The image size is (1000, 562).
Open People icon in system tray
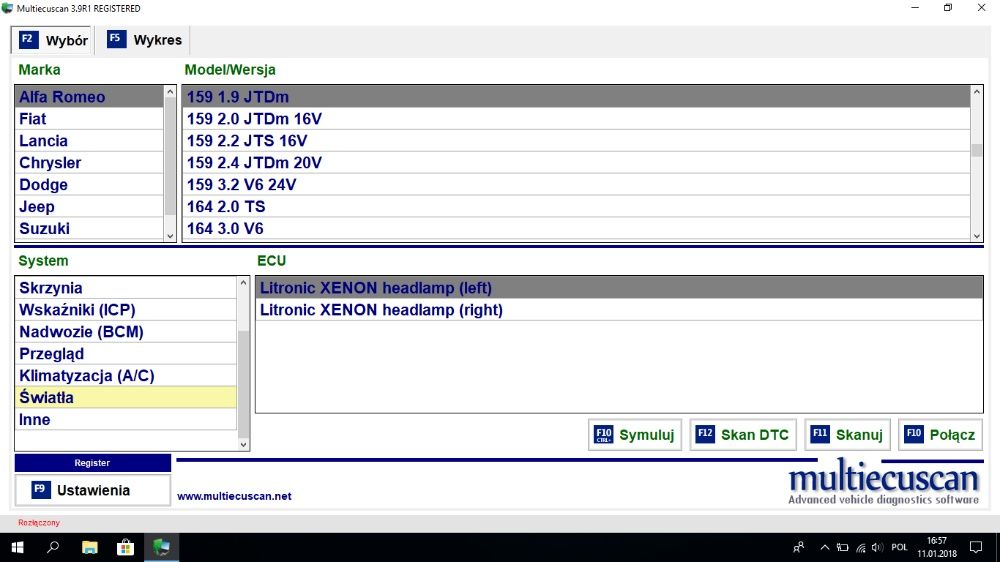click(x=798, y=547)
